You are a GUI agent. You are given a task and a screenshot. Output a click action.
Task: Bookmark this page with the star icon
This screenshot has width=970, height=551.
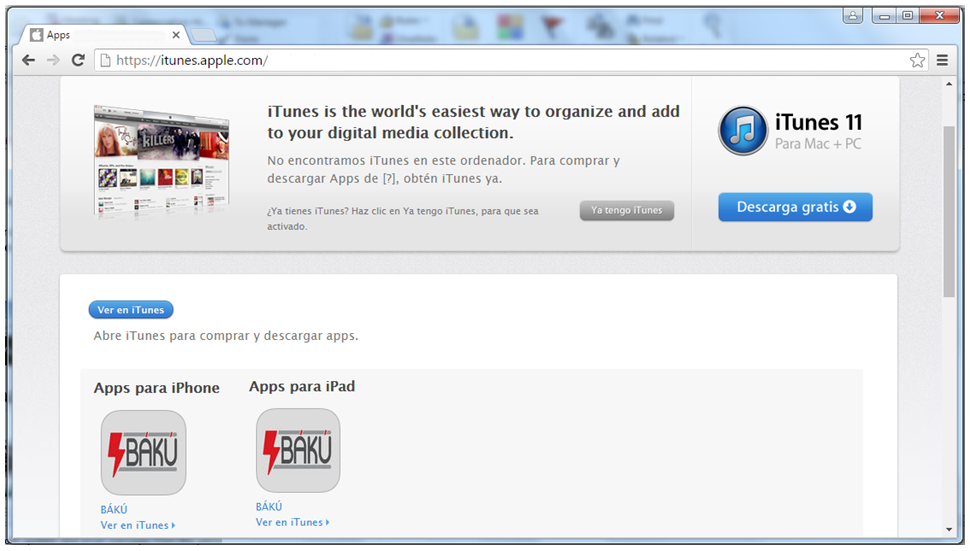917,60
